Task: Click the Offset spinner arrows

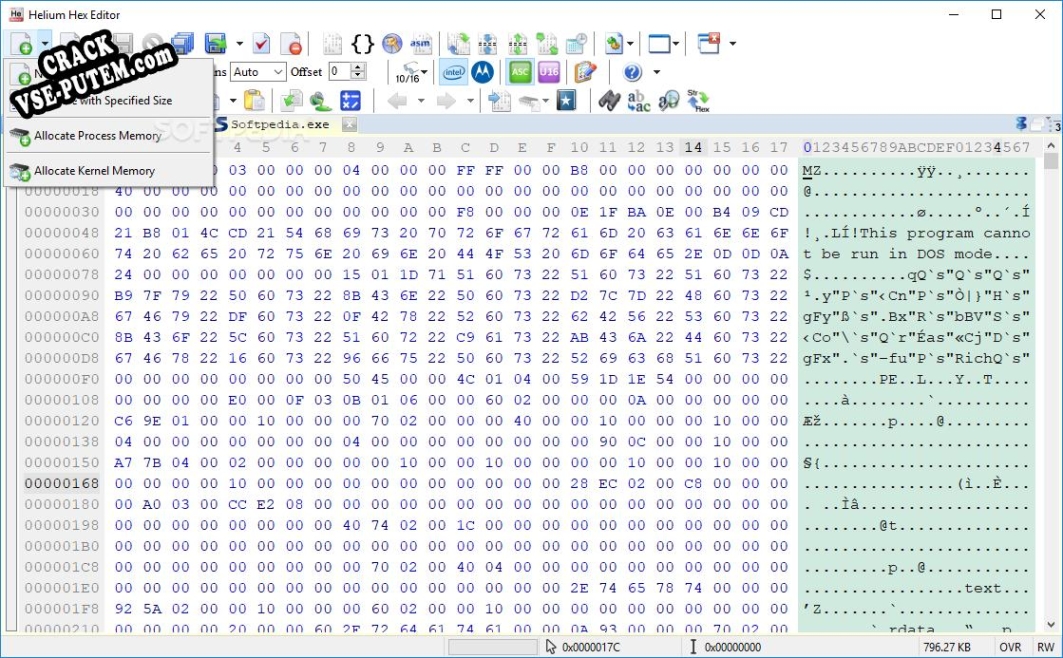Action: click(359, 72)
